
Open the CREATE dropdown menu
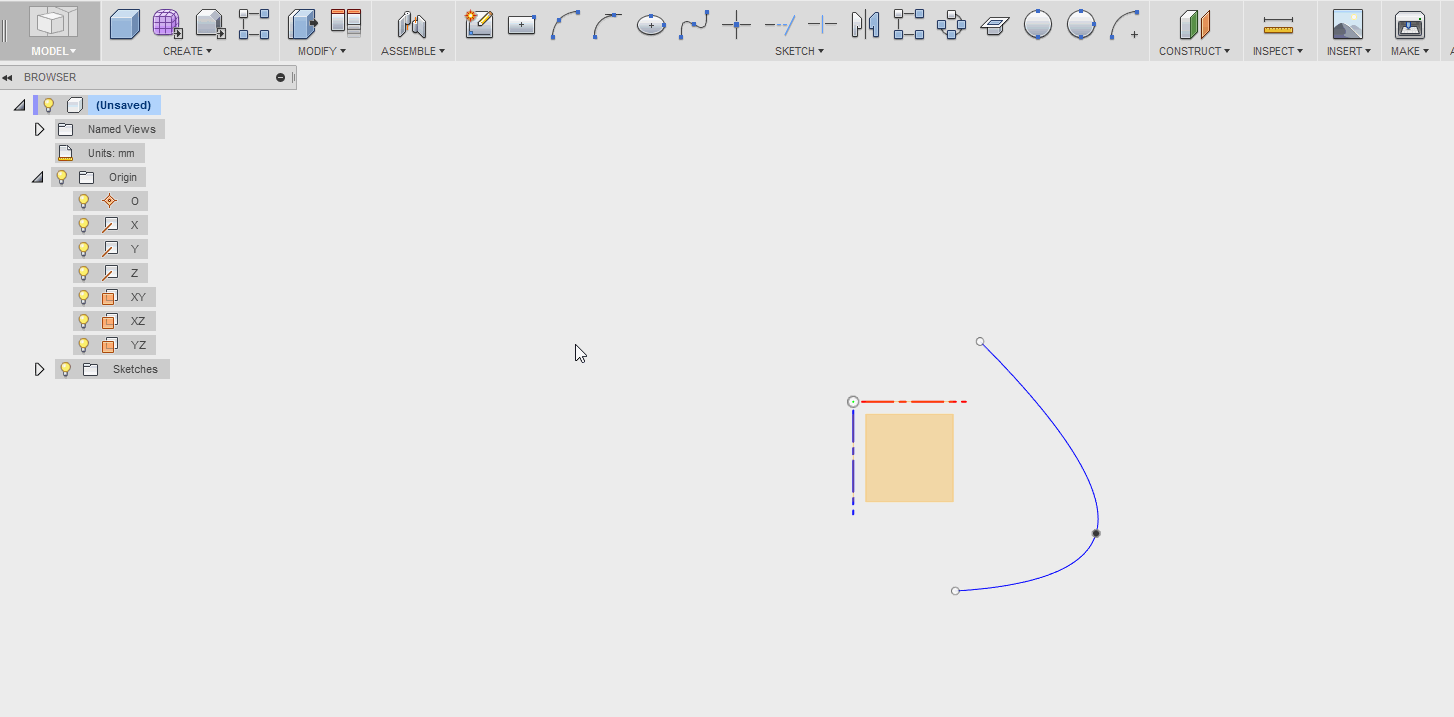tap(187, 51)
